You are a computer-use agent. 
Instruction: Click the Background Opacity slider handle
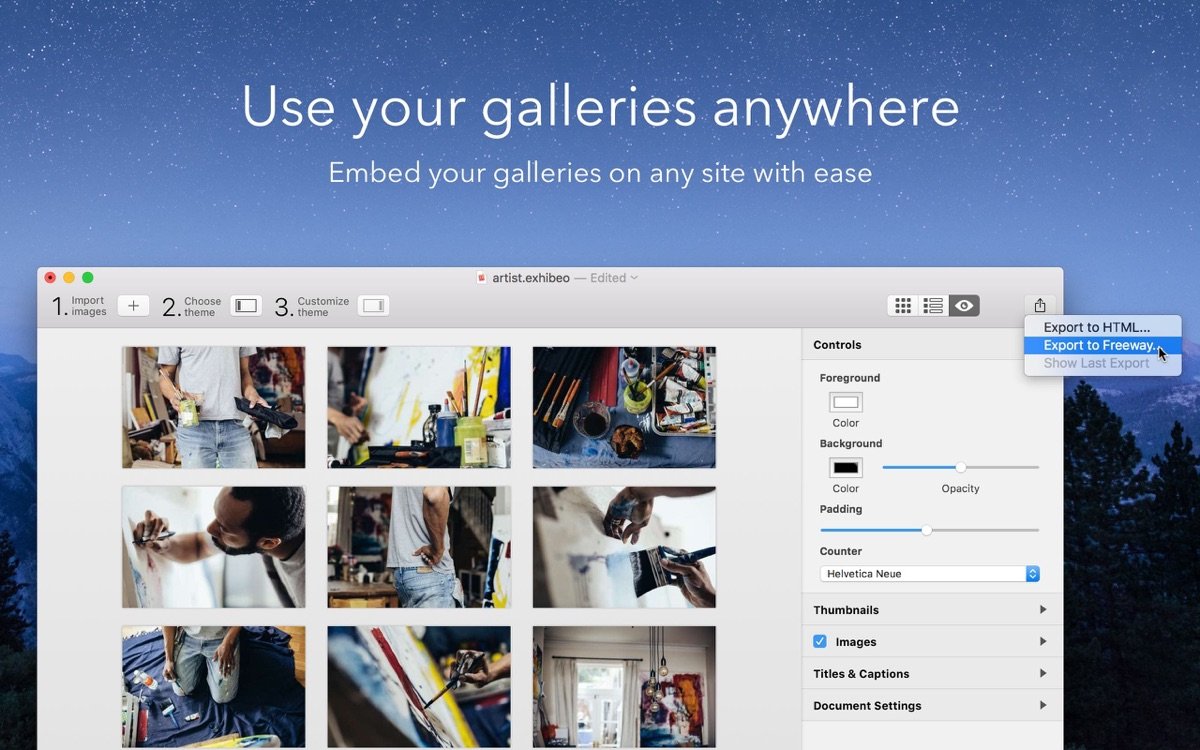click(x=961, y=467)
